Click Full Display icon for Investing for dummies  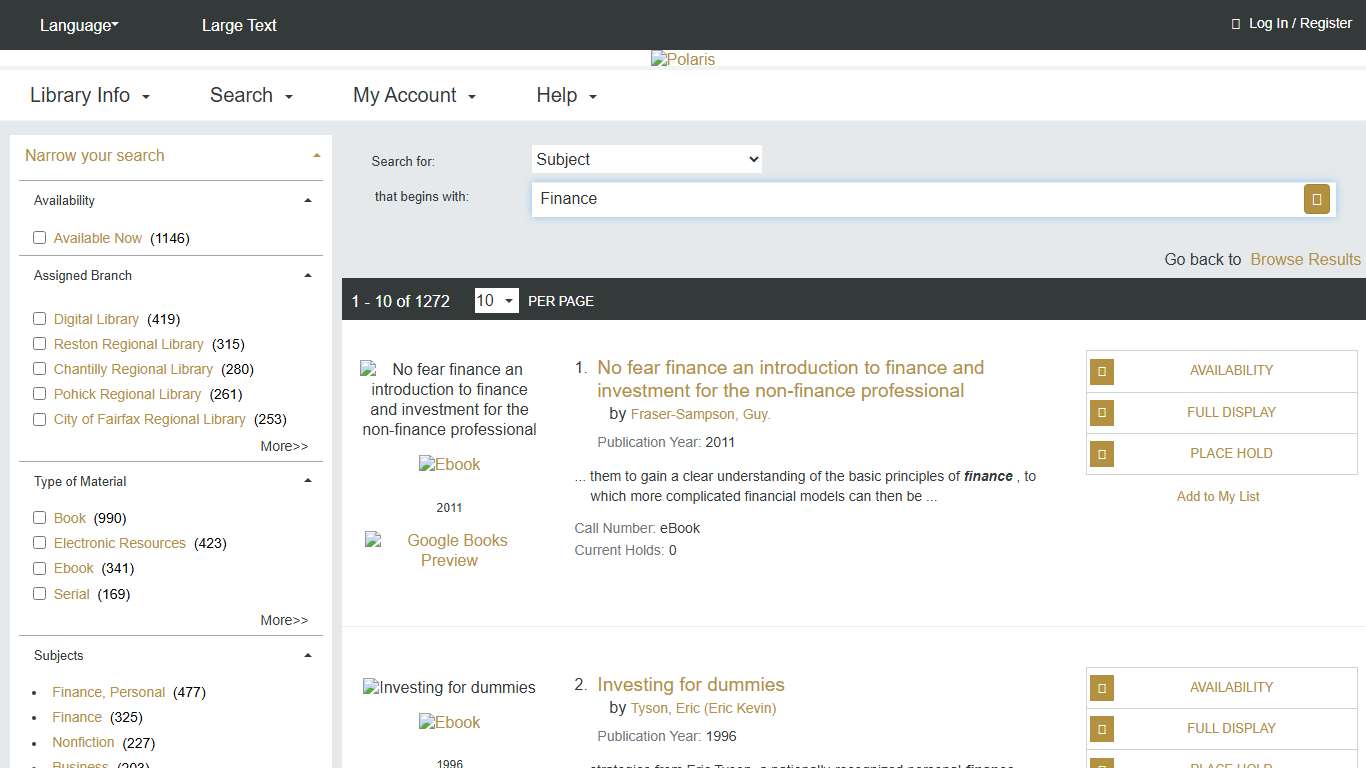point(1101,729)
